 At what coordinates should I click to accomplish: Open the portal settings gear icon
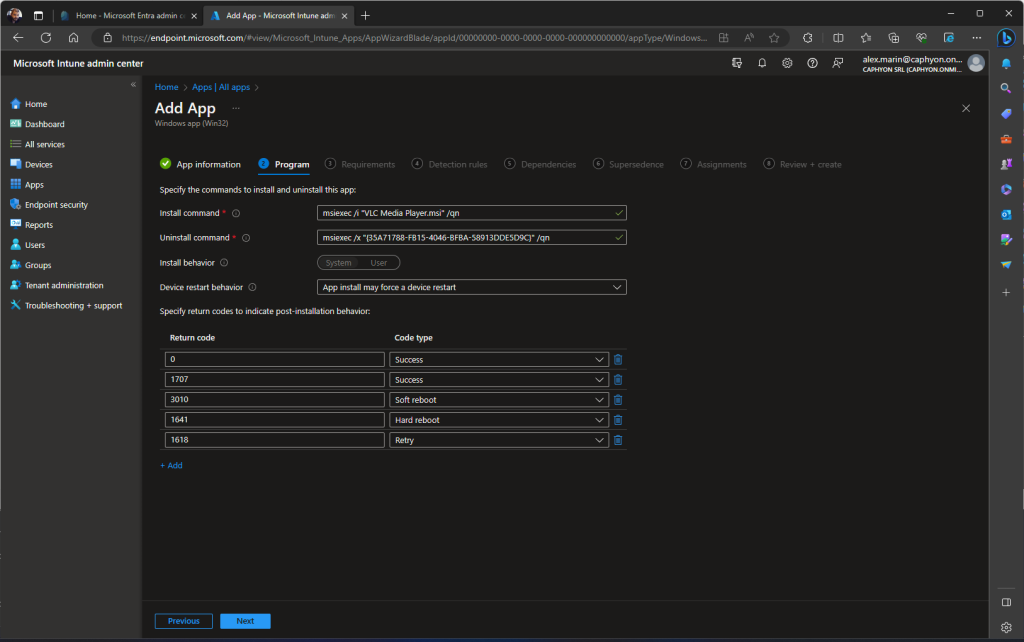pyautogui.click(x=787, y=63)
